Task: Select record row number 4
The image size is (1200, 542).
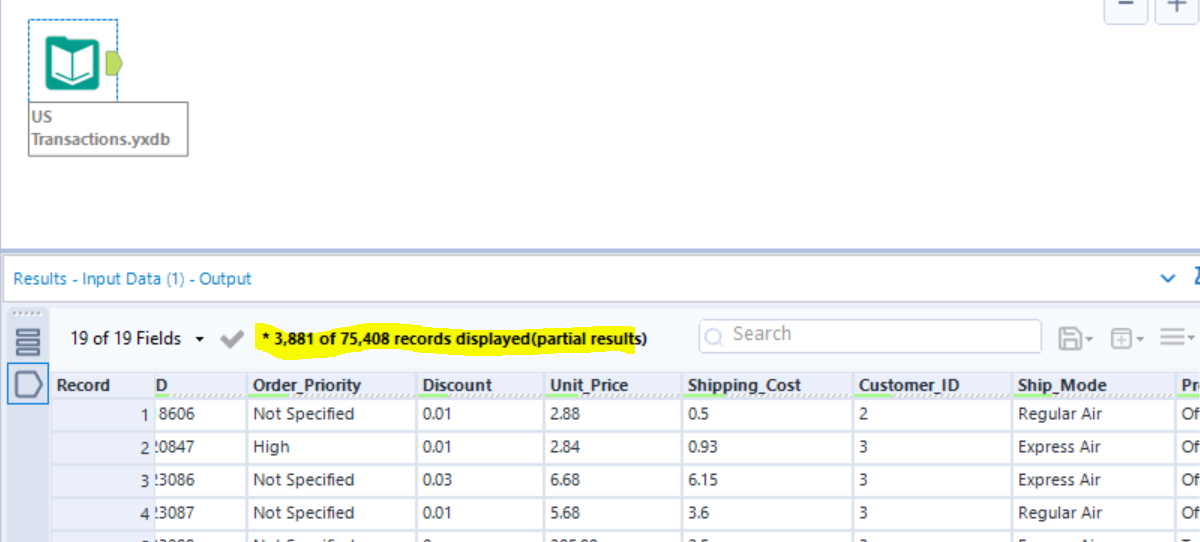Action: [x=103, y=513]
